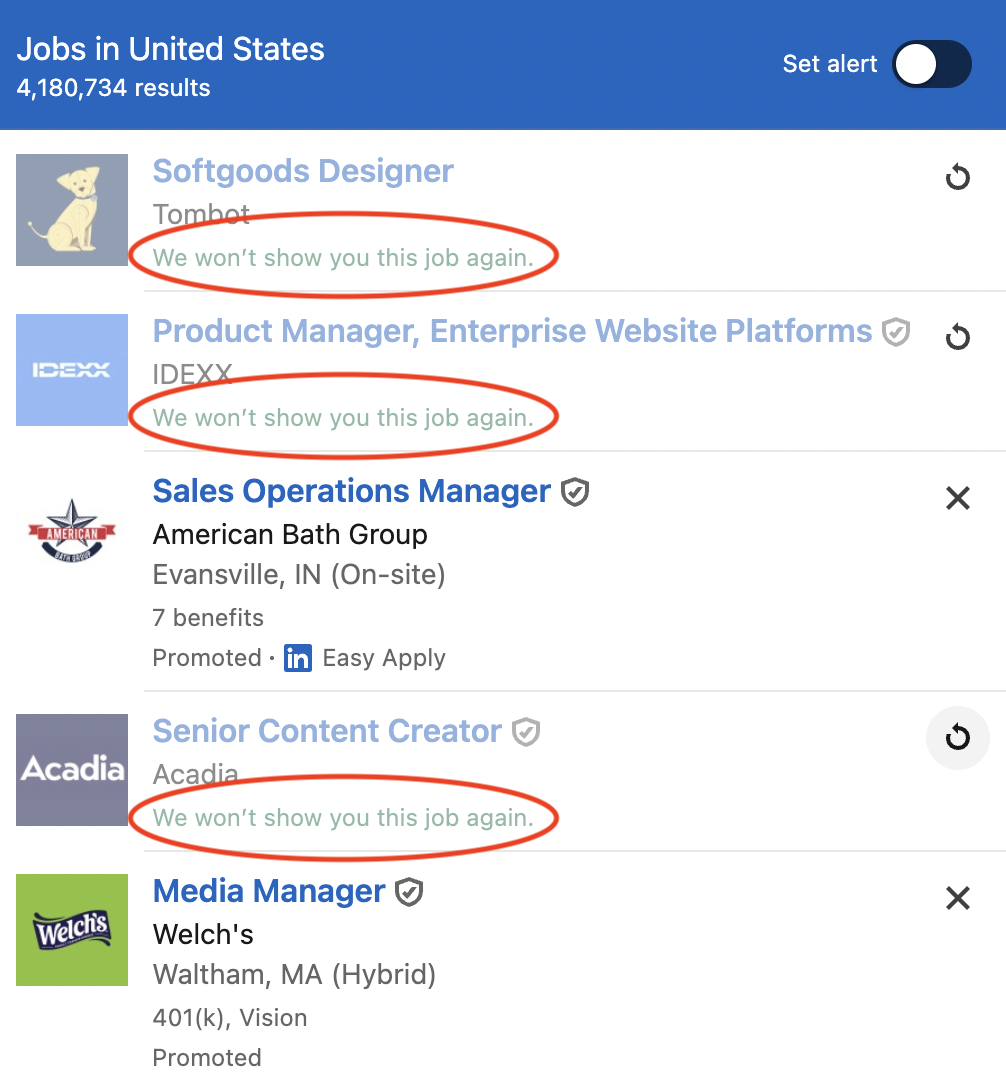Image resolution: width=1006 pixels, height=1090 pixels.
Task: Click verification badge on Senior Content Creator
Action: click(x=527, y=731)
